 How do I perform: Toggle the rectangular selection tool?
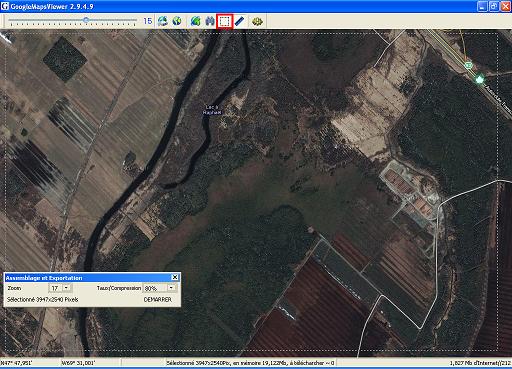224,21
